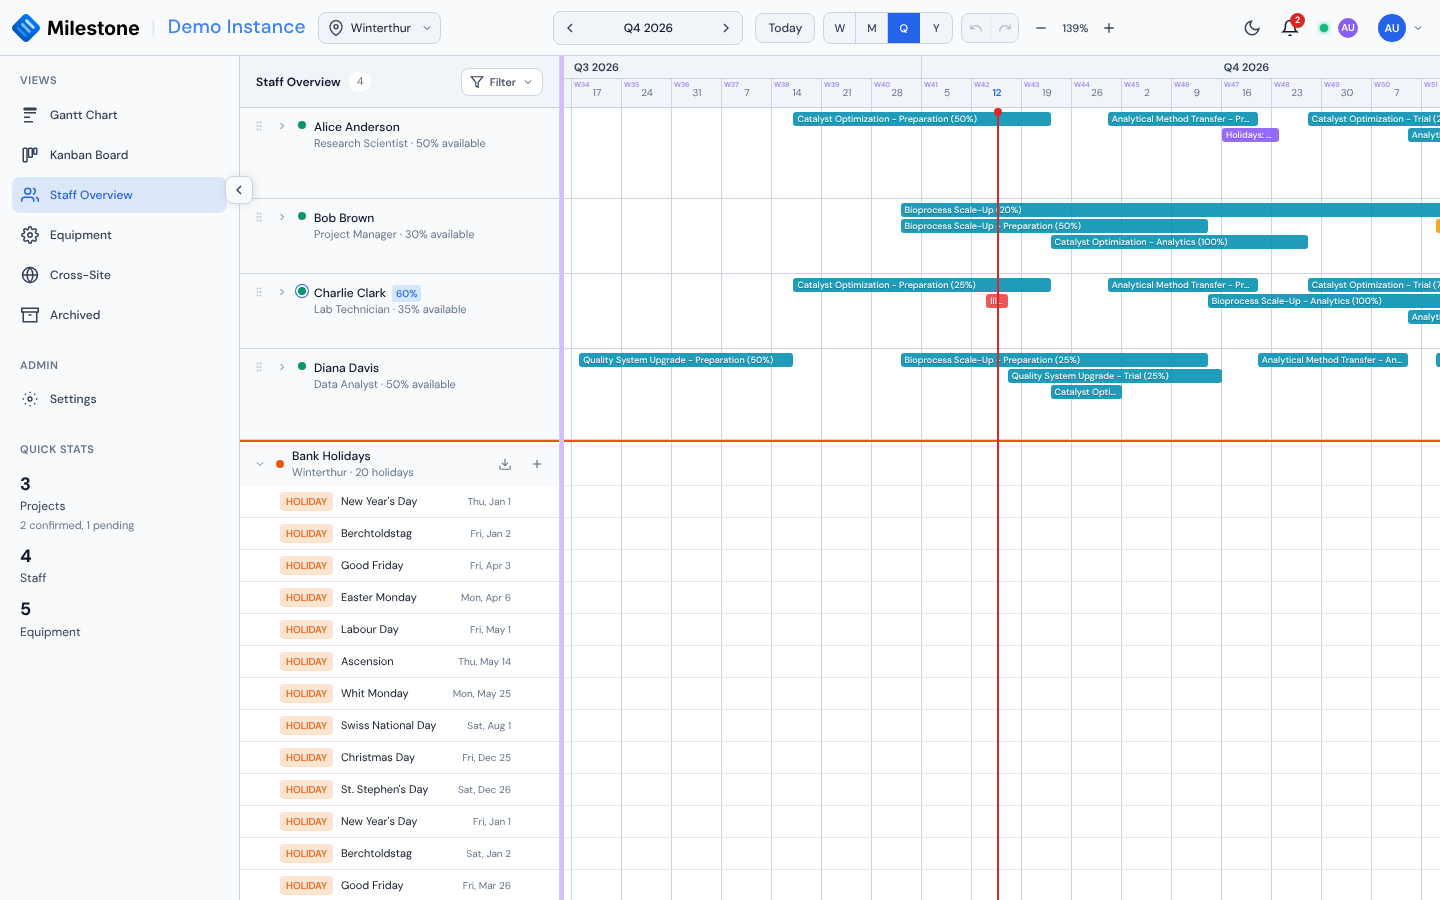Image resolution: width=1440 pixels, height=900 pixels.
Task: Expand Bob Brown's row
Action: click(x=282, y=217)
